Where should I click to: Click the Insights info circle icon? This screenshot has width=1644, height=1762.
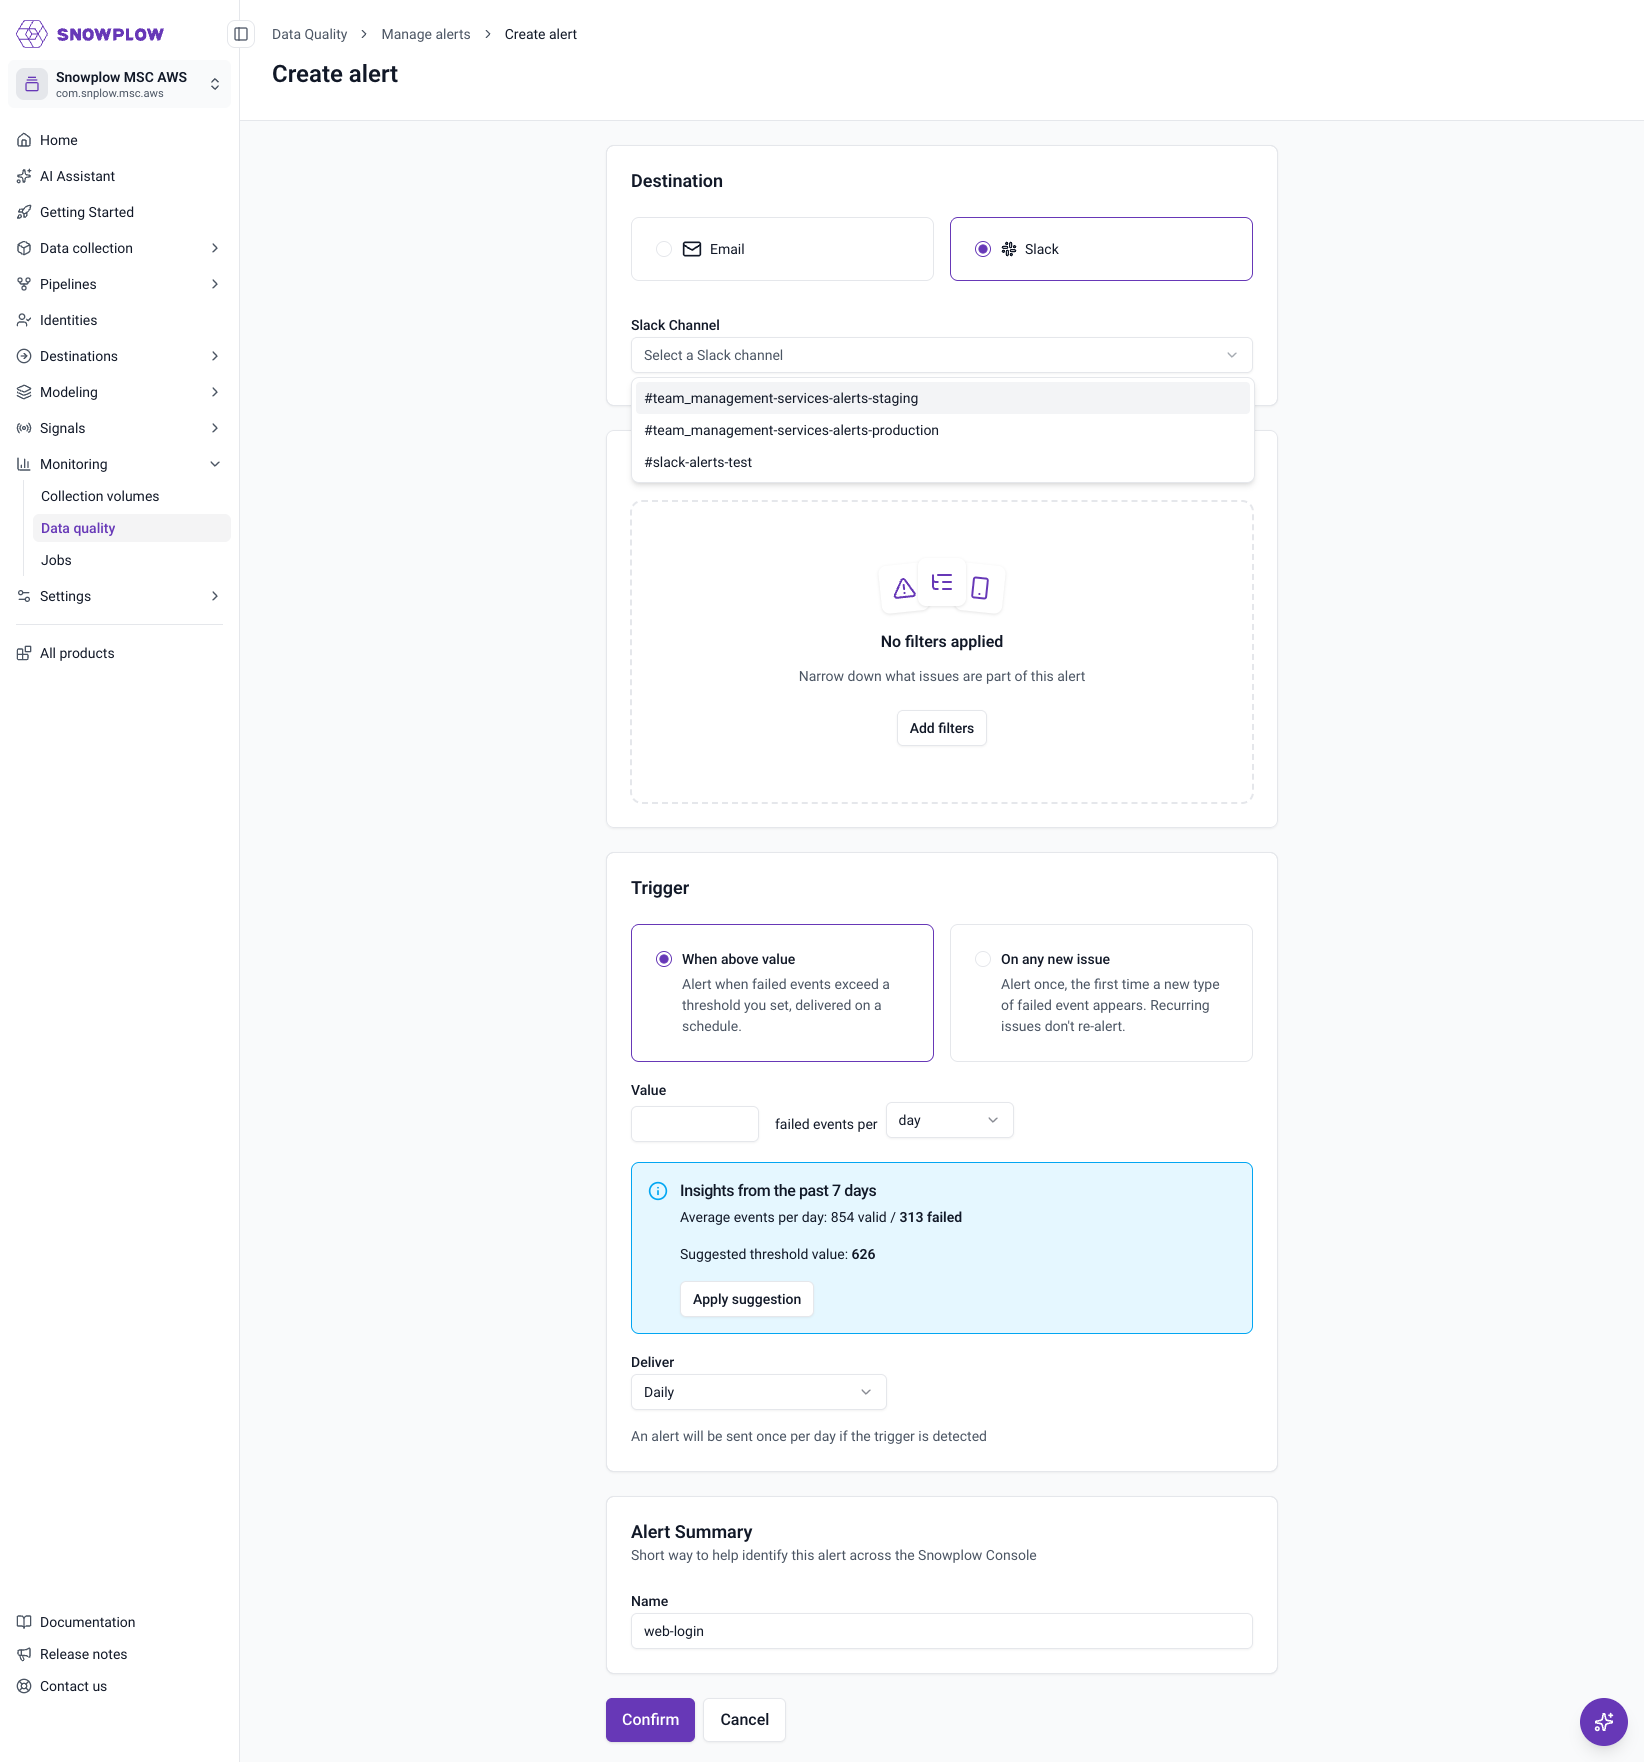coord(658,1191)
